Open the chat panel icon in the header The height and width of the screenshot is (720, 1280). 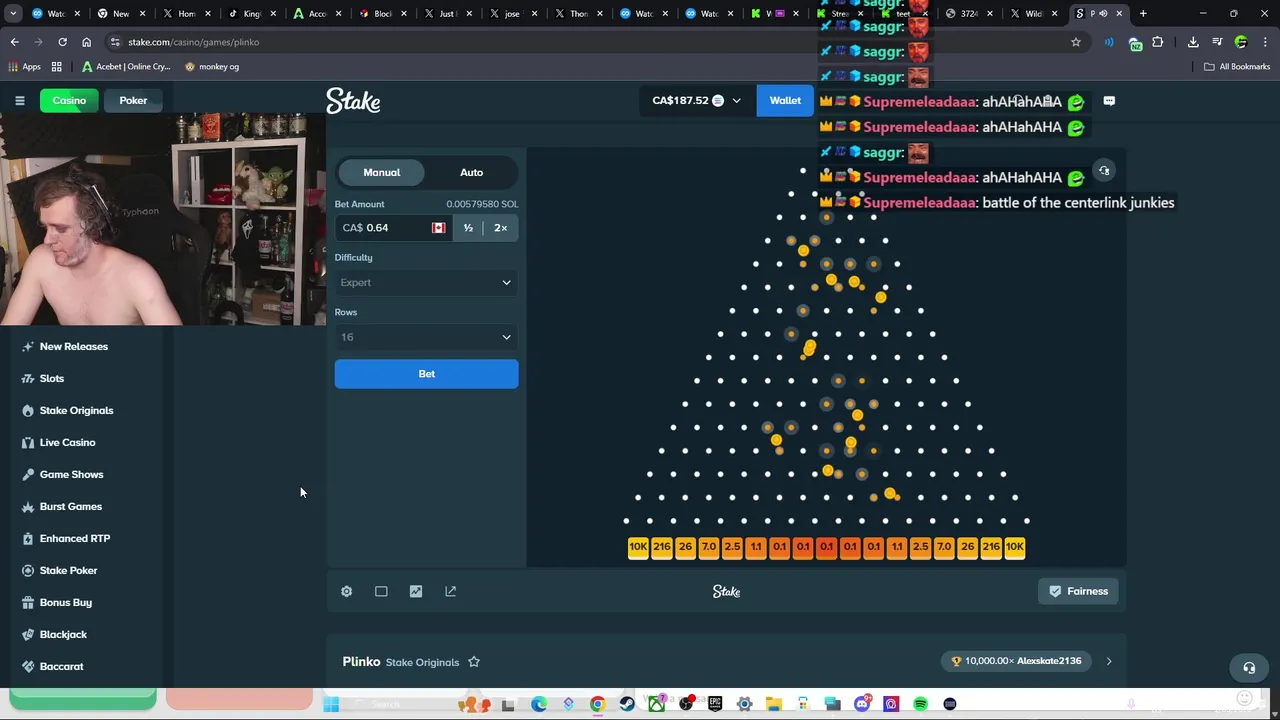[x=1109, y=100]
